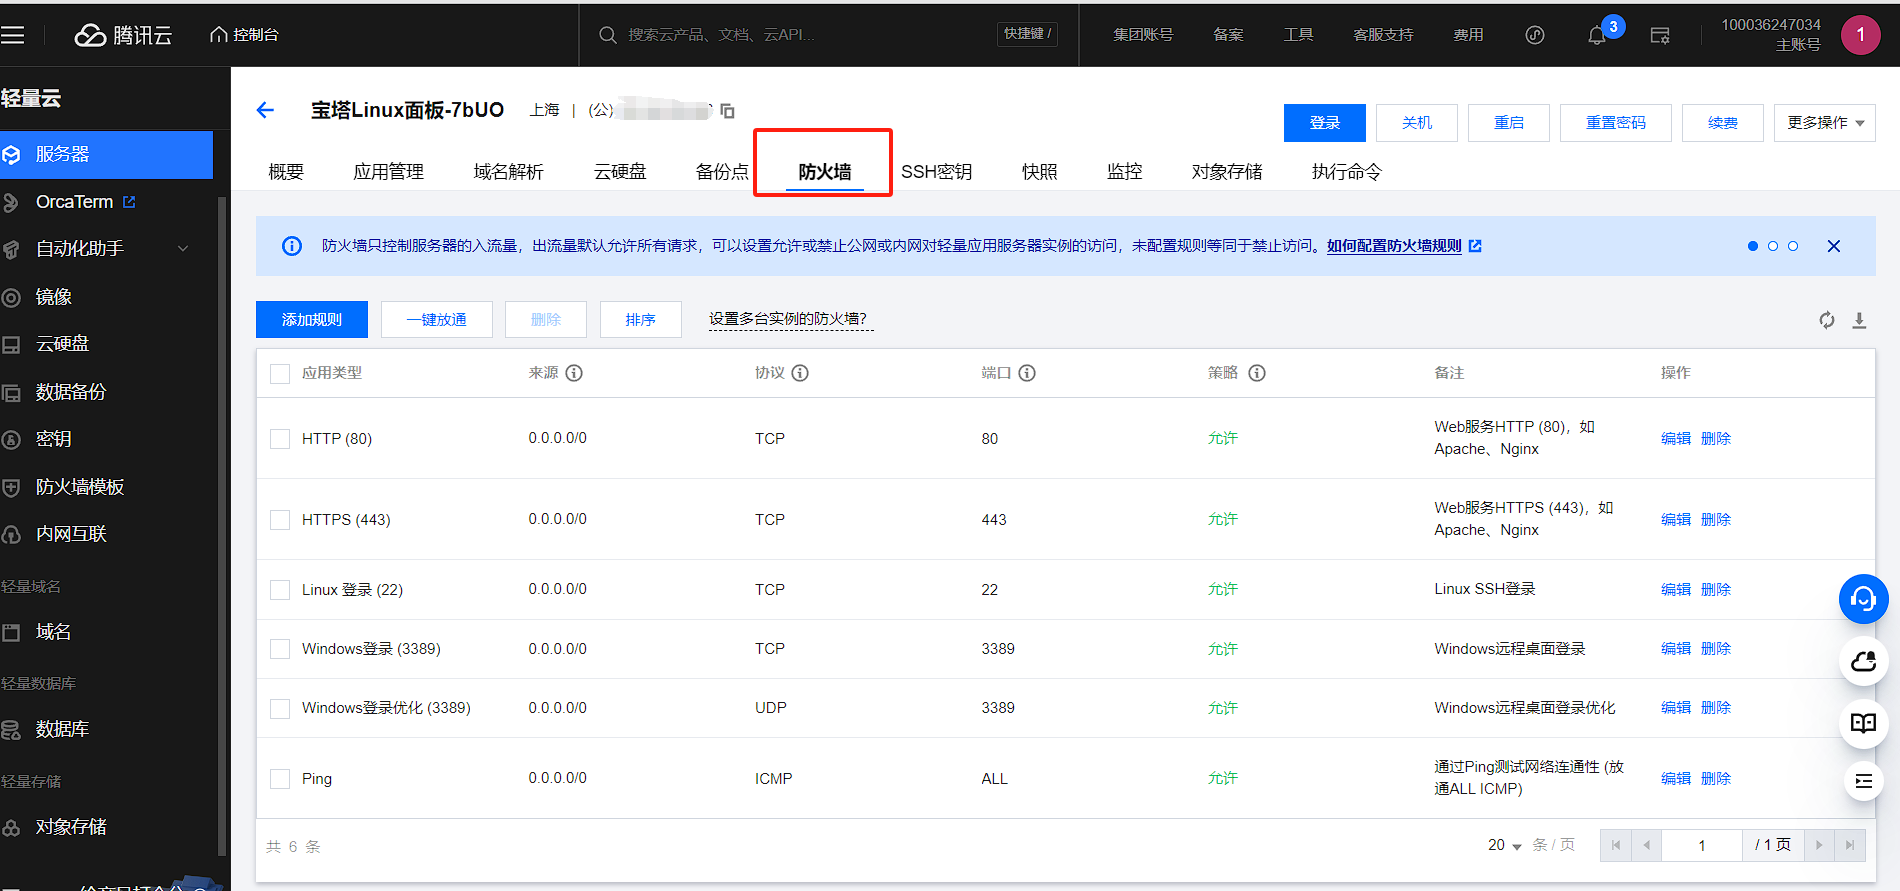Check the HTTPS (443) rule checkbox
This screenshot has height=891, width=1900.
click(280, 520)
